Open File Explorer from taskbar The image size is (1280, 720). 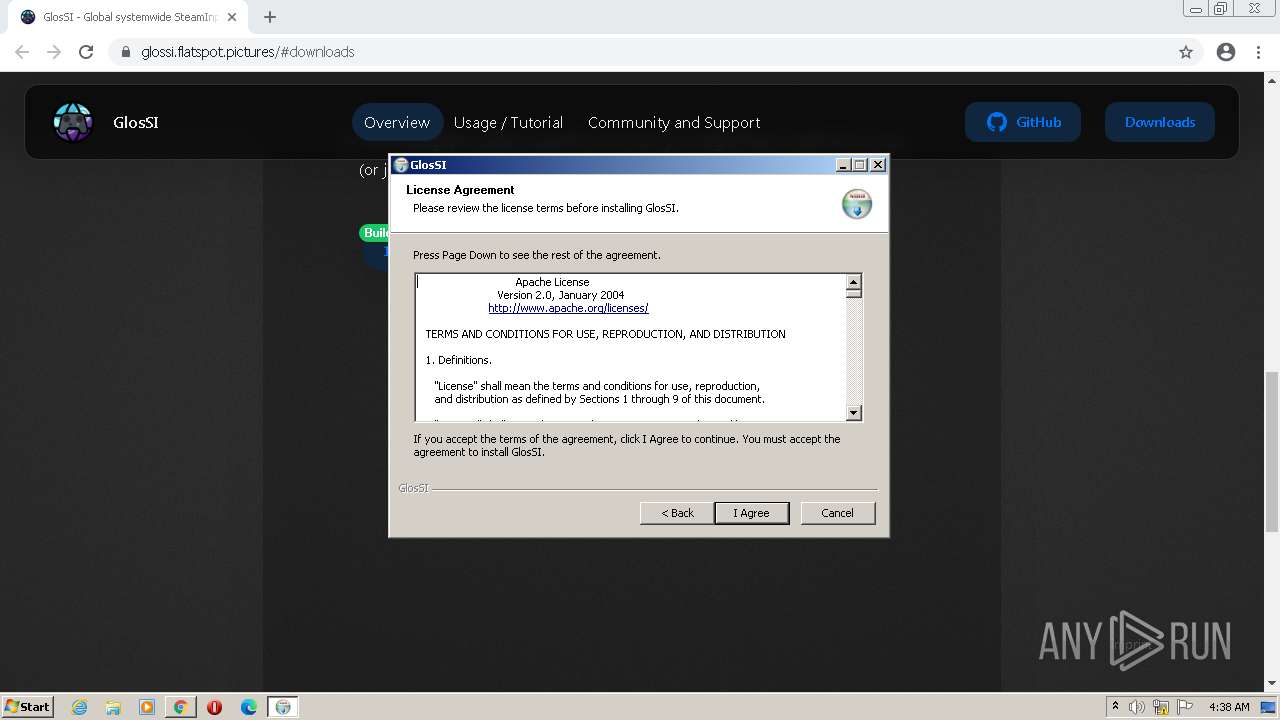point(113,707)
